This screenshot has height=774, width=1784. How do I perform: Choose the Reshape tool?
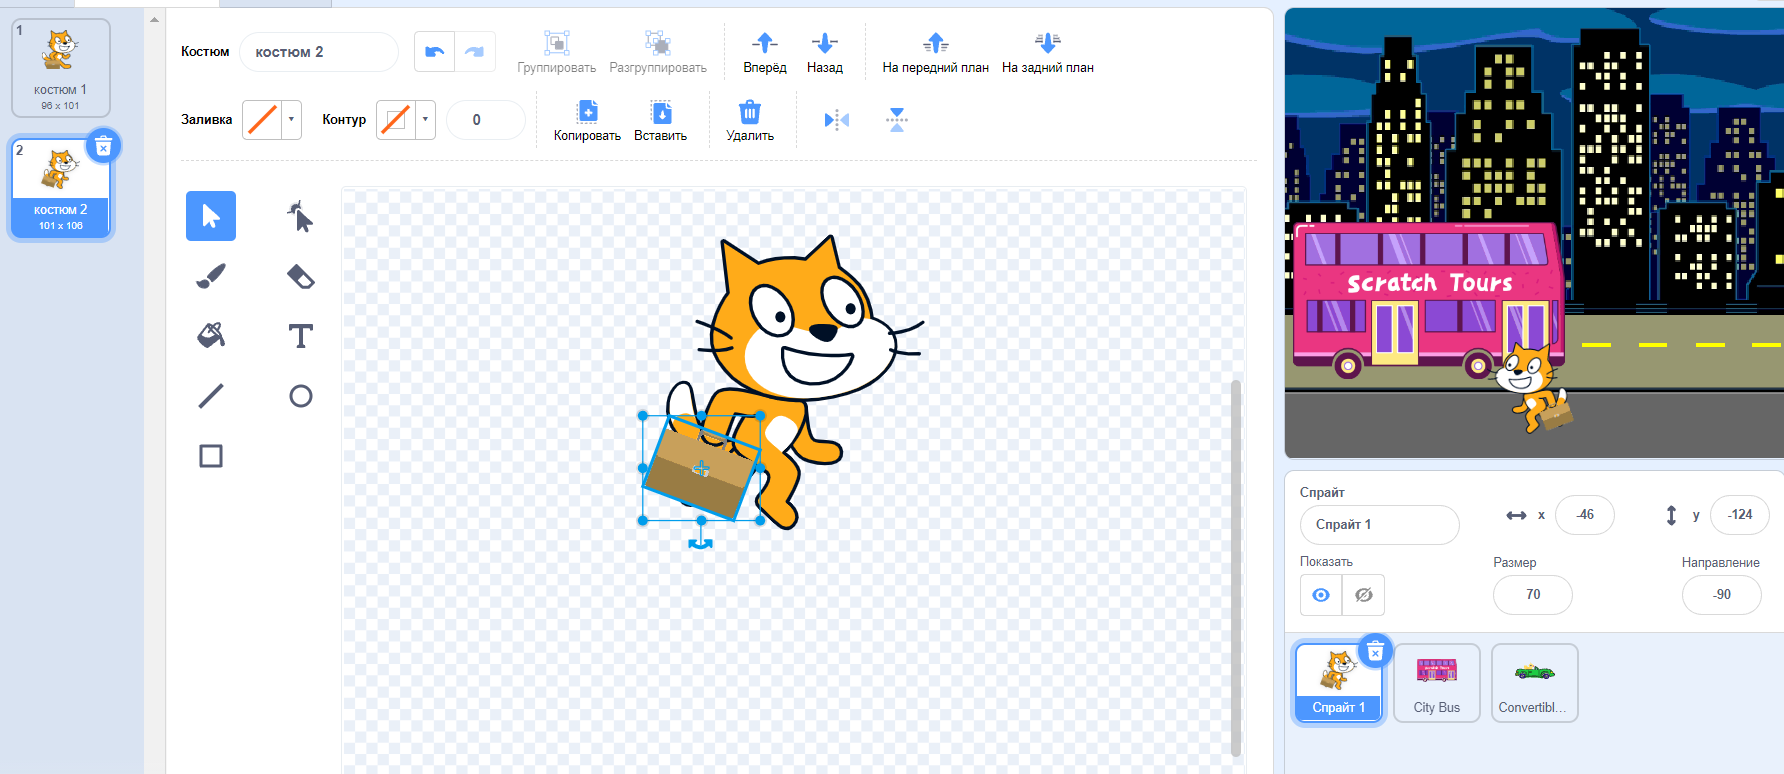point(300,216)
